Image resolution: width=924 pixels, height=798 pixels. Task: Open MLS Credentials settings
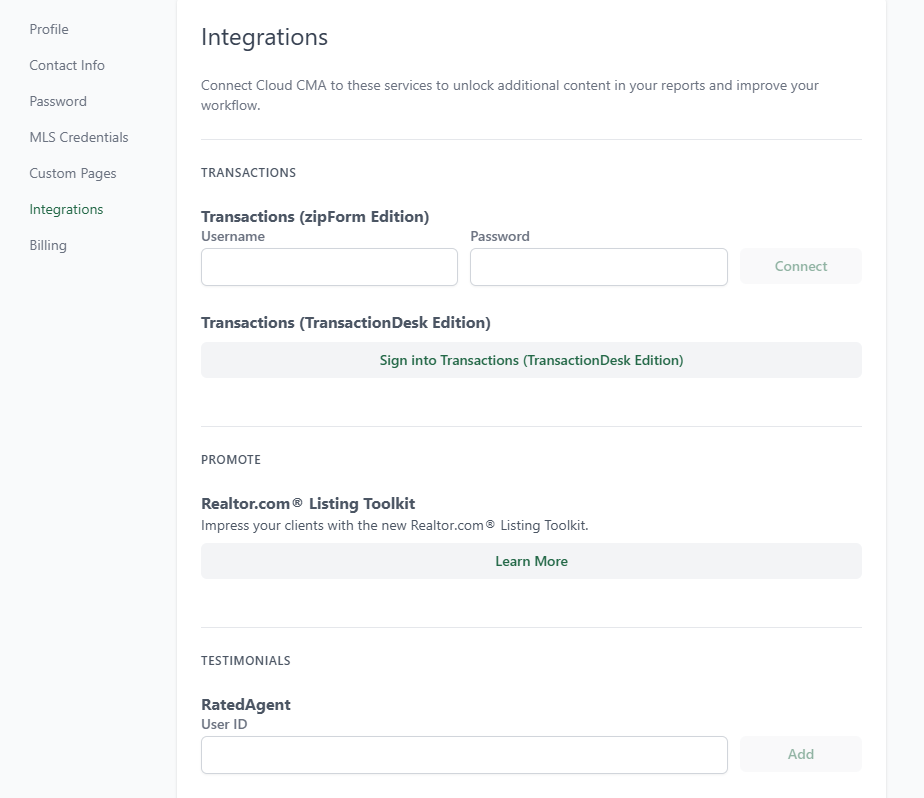78,137
